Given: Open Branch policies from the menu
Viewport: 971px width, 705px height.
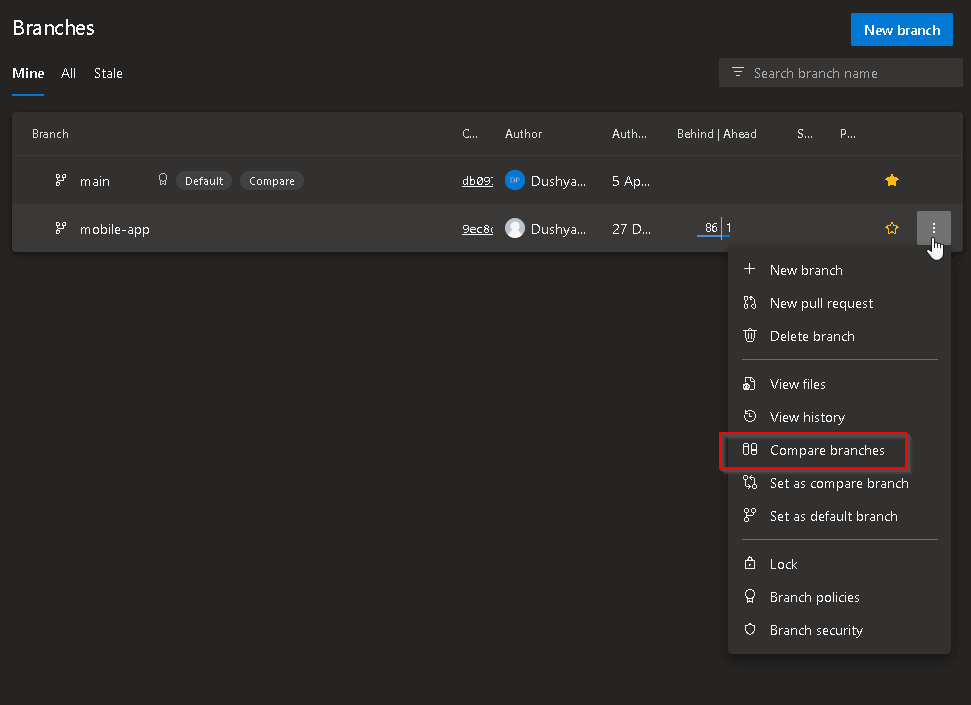Looking at the screenshot, I should [839, 597].
